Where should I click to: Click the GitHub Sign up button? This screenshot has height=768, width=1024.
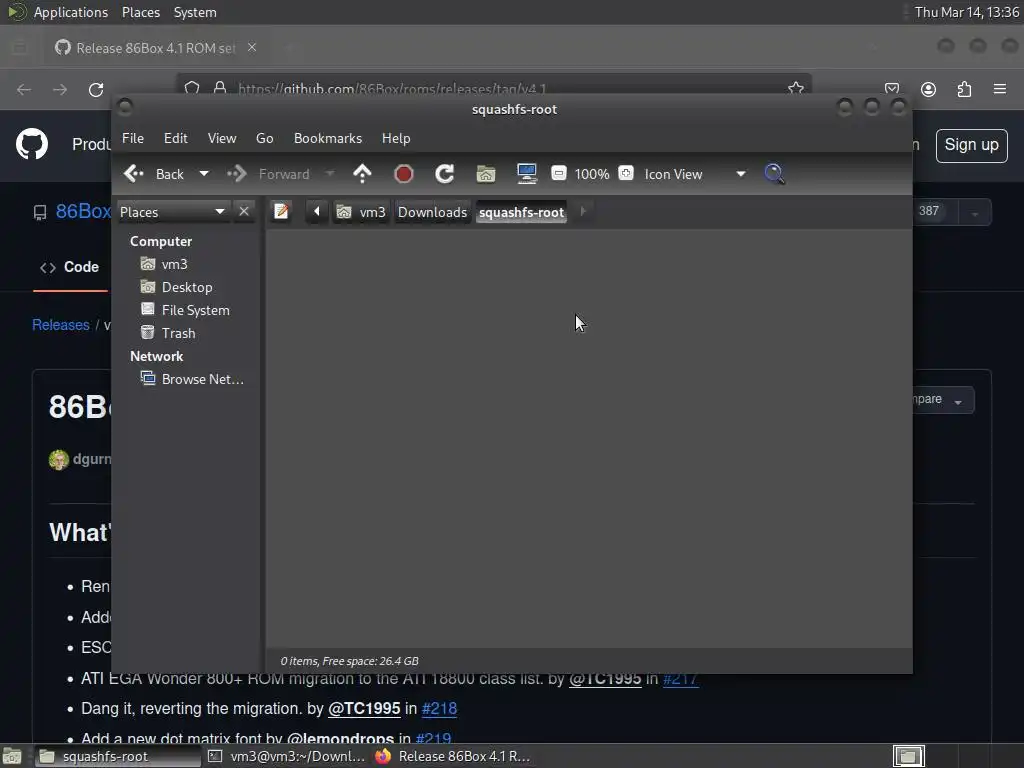pyautogui.click(x=971, y=145)
